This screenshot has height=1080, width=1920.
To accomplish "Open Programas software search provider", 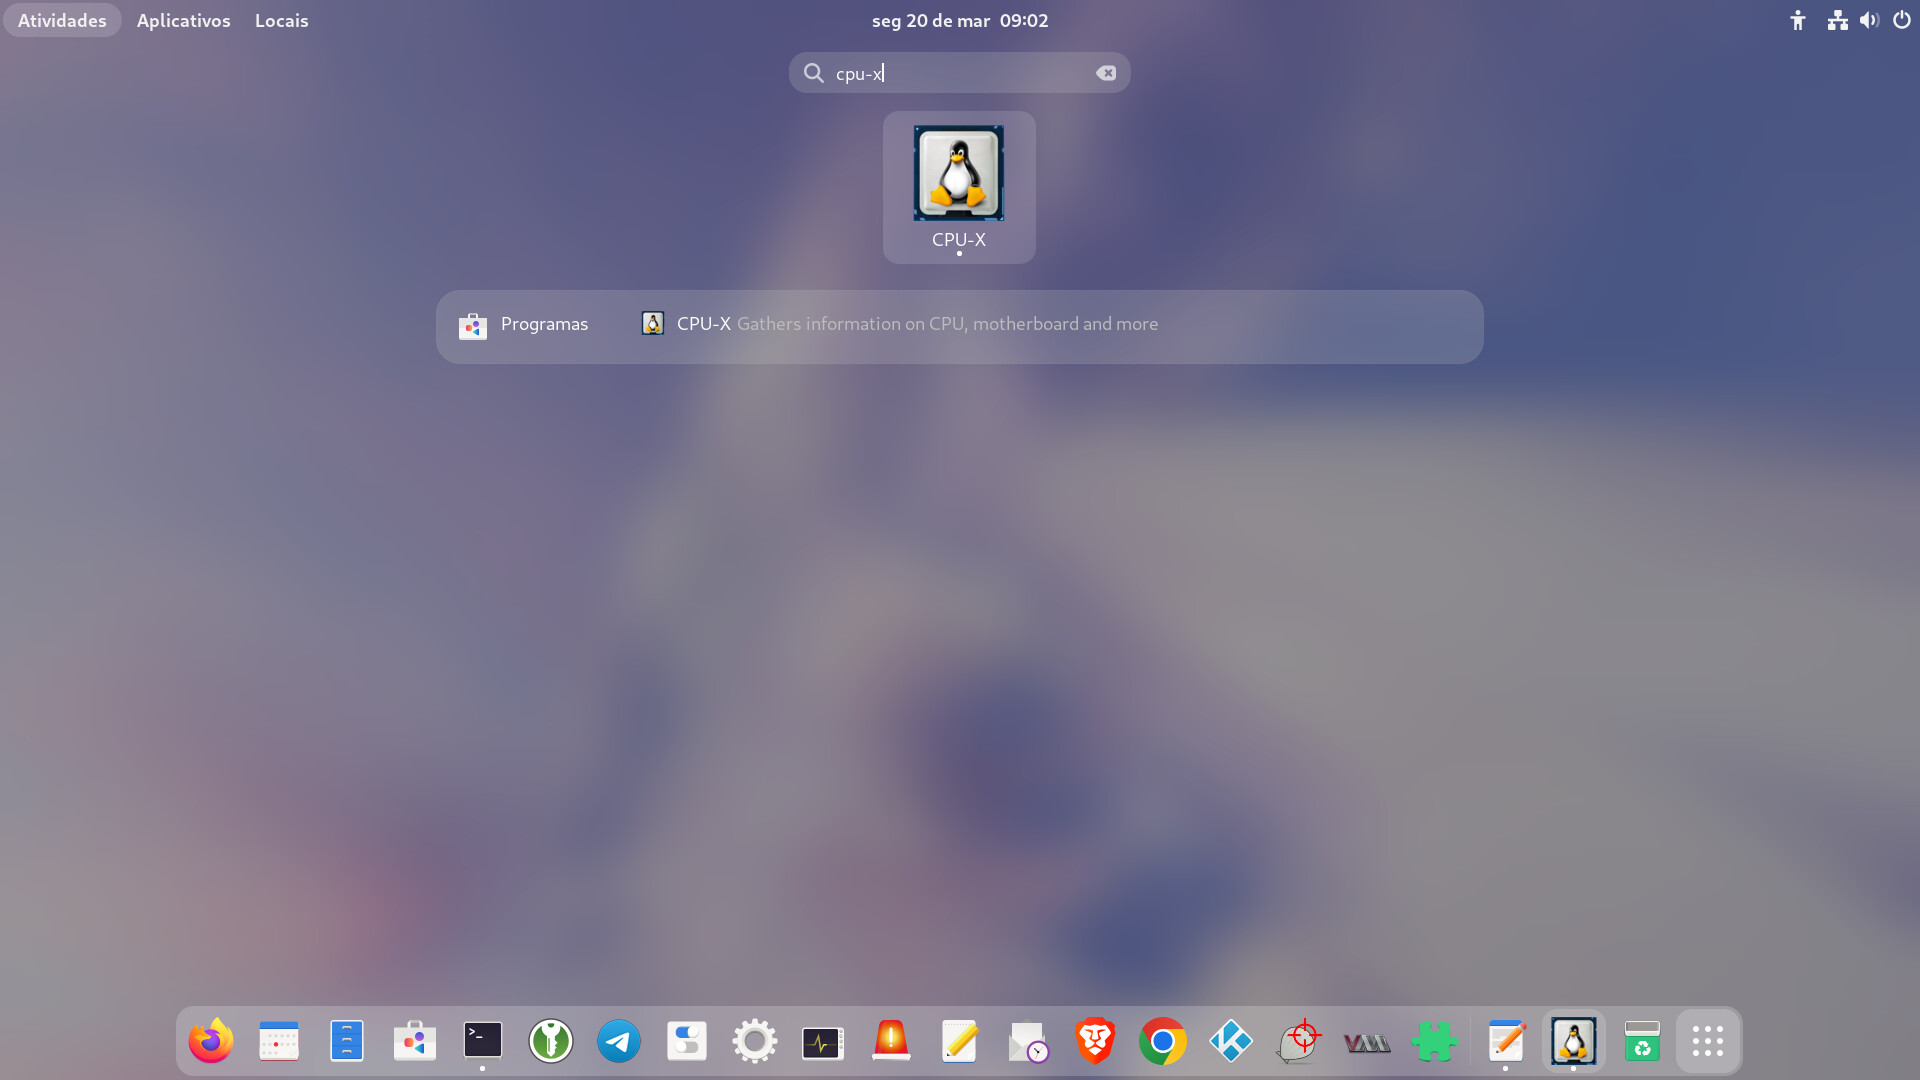I will click(523, 325).
